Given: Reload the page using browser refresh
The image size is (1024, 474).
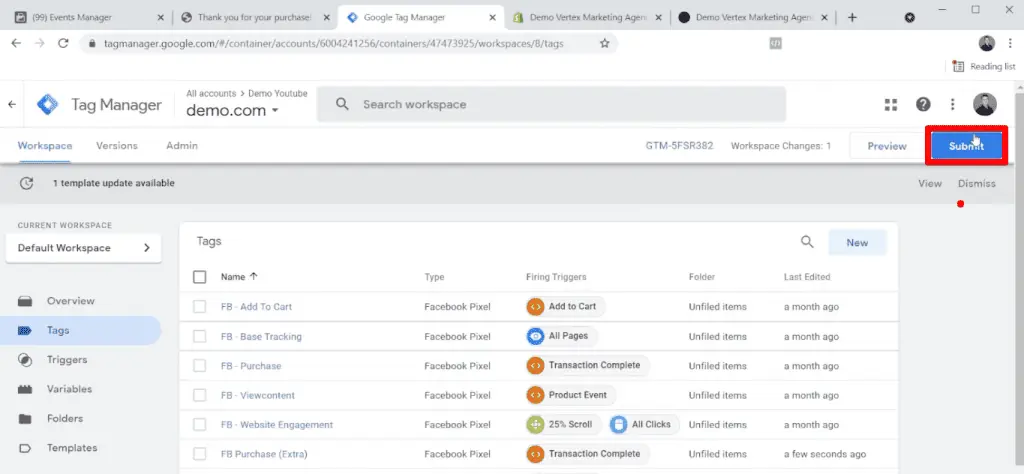Looking at the screenshot, I should click(63, 43).
